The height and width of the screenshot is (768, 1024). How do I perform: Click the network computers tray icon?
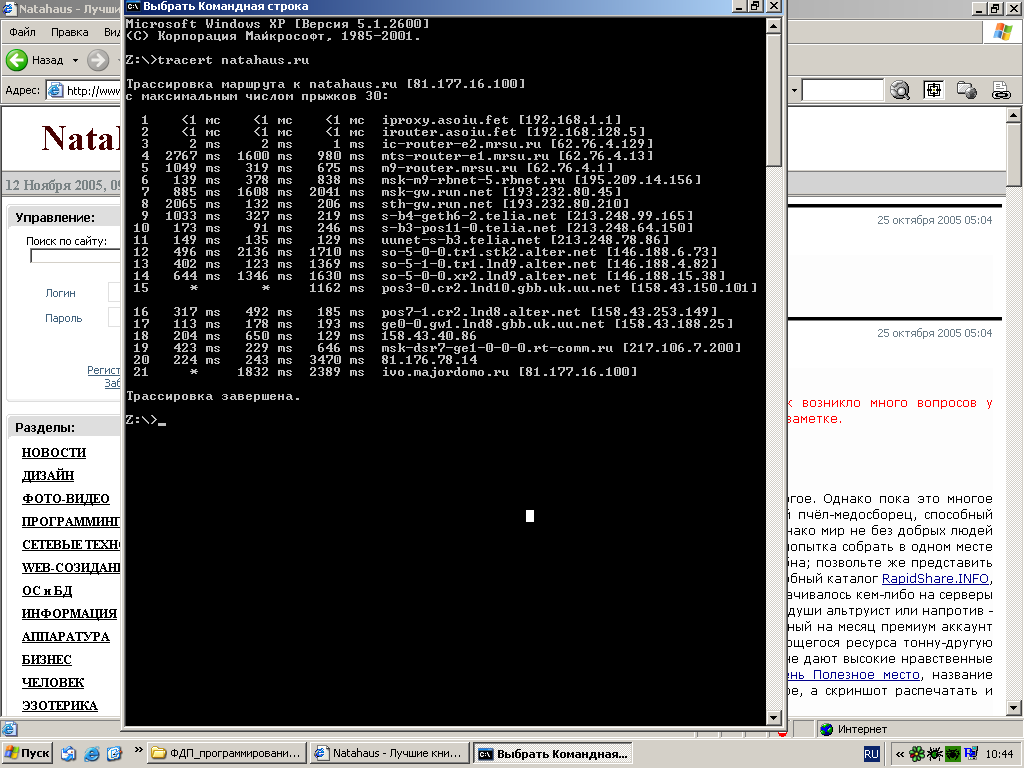tap(971, 754)
